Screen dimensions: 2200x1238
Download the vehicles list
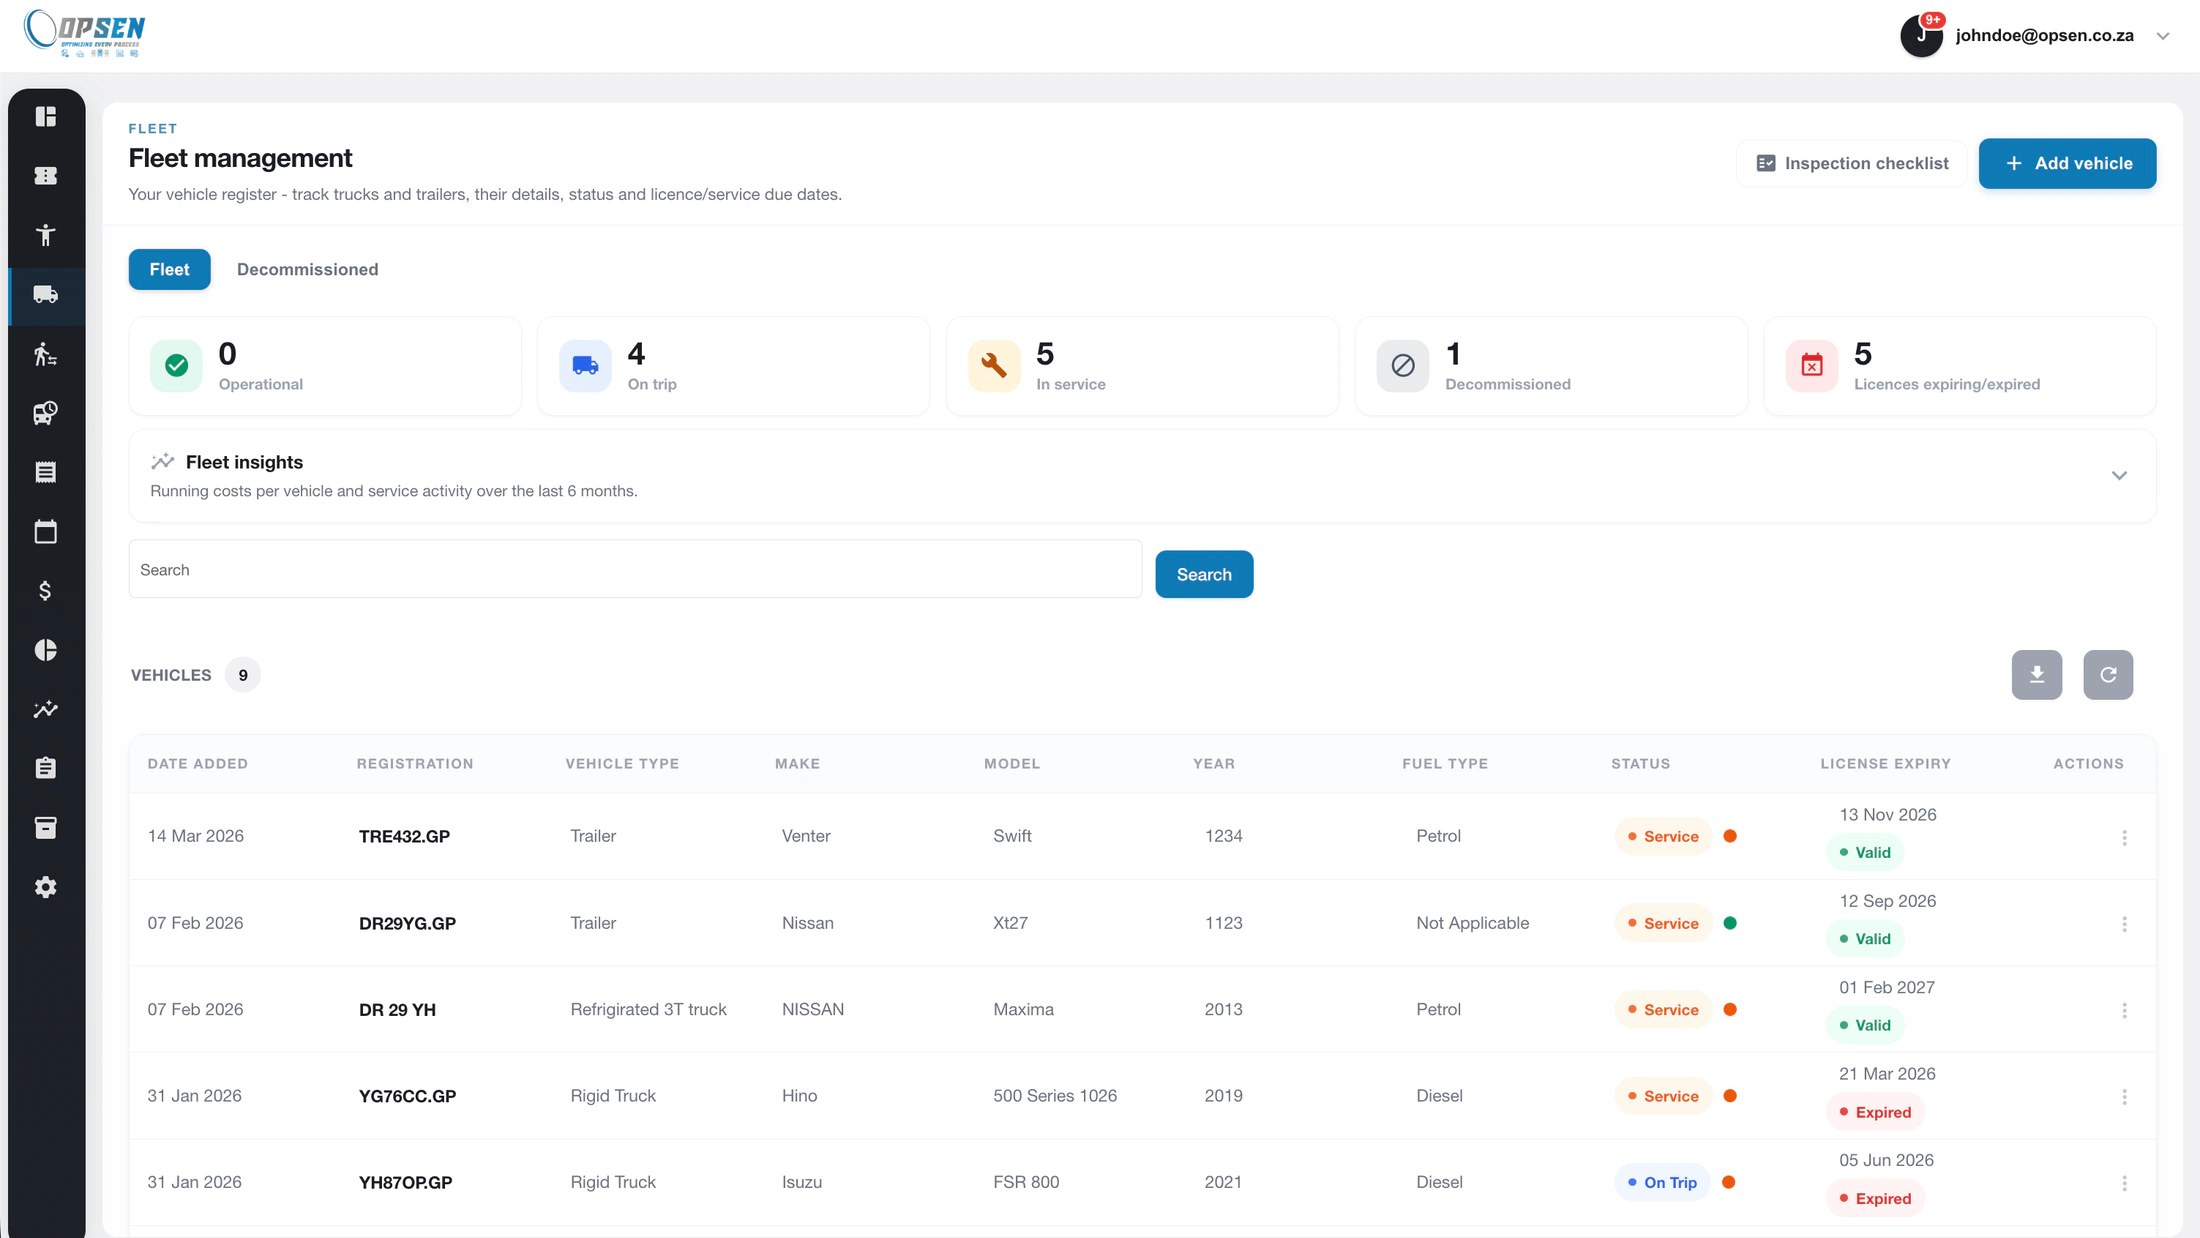click(2037, 675)
